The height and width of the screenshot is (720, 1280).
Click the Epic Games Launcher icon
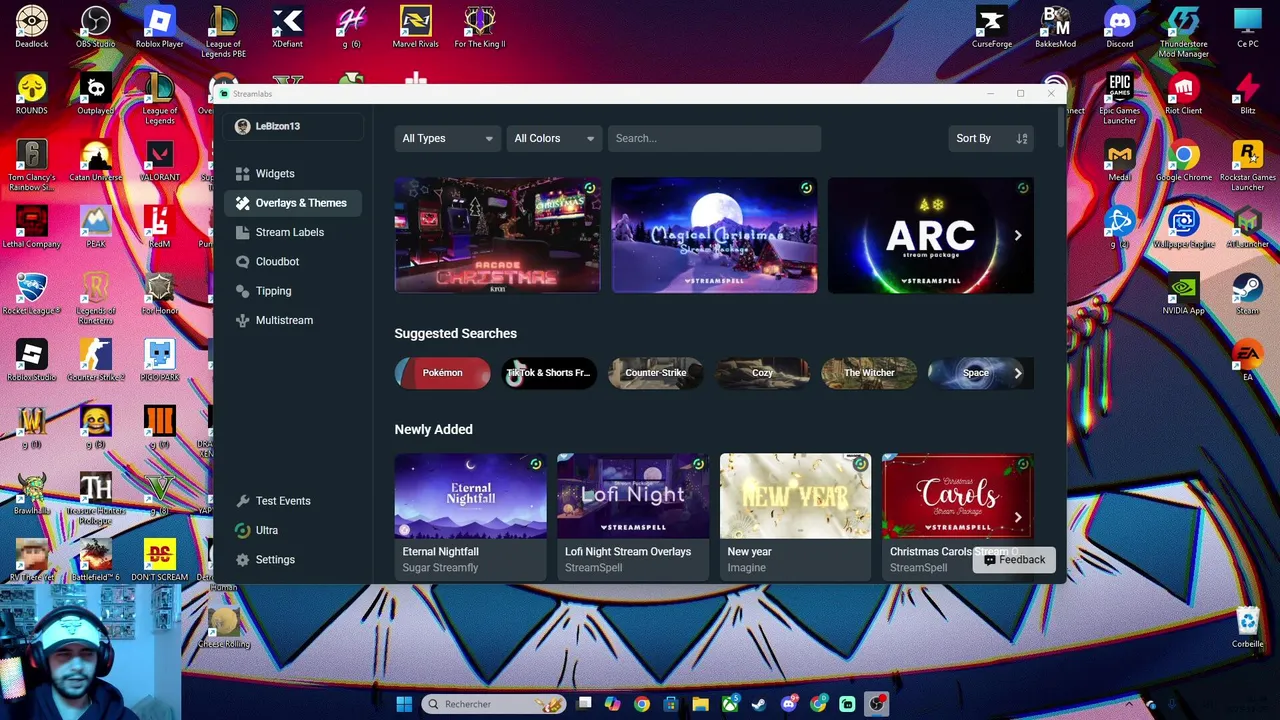[x=1120, y=98]
